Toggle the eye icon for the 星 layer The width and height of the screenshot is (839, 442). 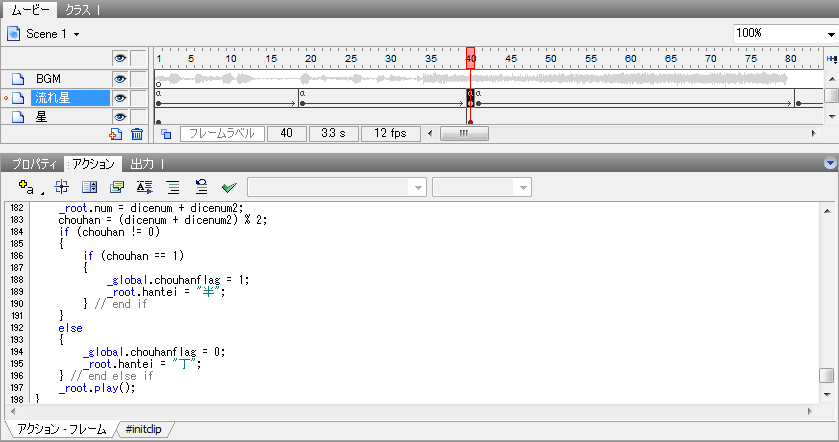(x=120, y=116)
